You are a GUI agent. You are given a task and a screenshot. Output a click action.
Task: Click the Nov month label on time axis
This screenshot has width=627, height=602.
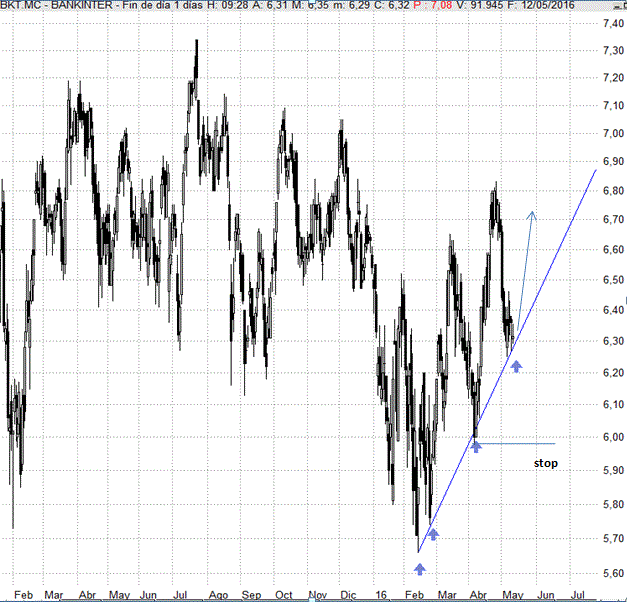coord(318,595)
